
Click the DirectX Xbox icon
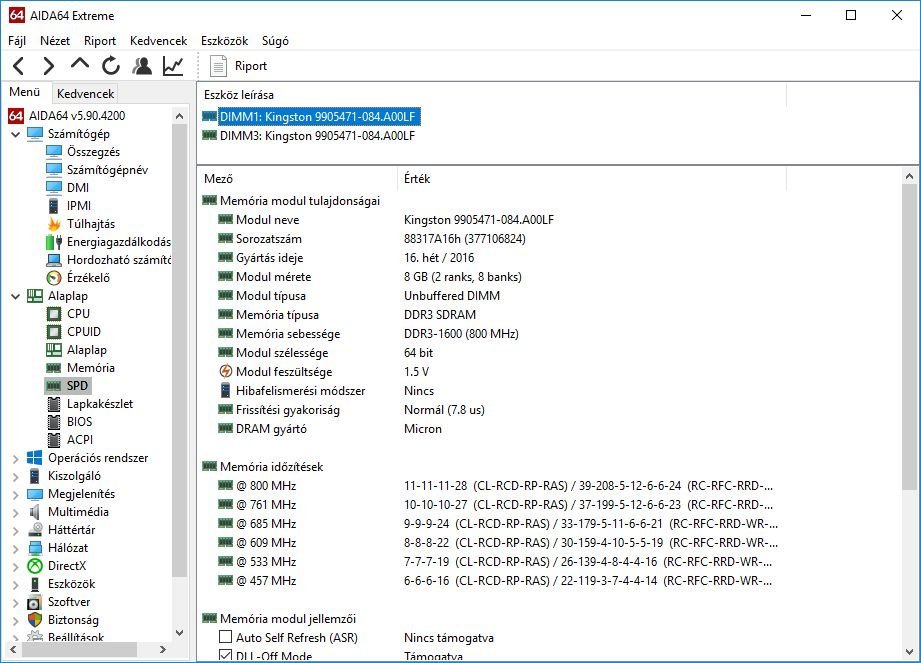(35, 566)
